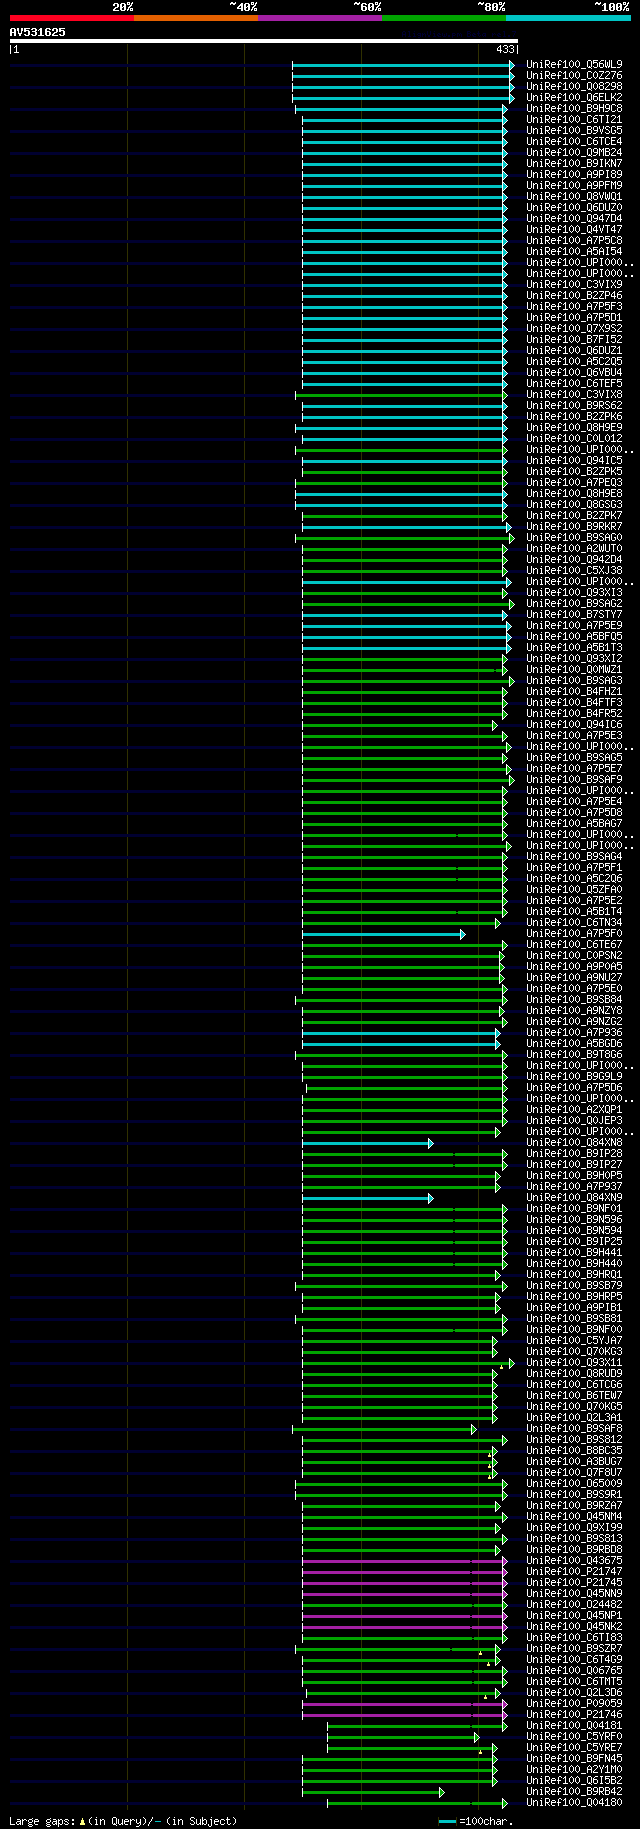Select hit label UniRef100_A7P936
The width and height of the screenshot is (640, 1829).
coord(574,1033)
